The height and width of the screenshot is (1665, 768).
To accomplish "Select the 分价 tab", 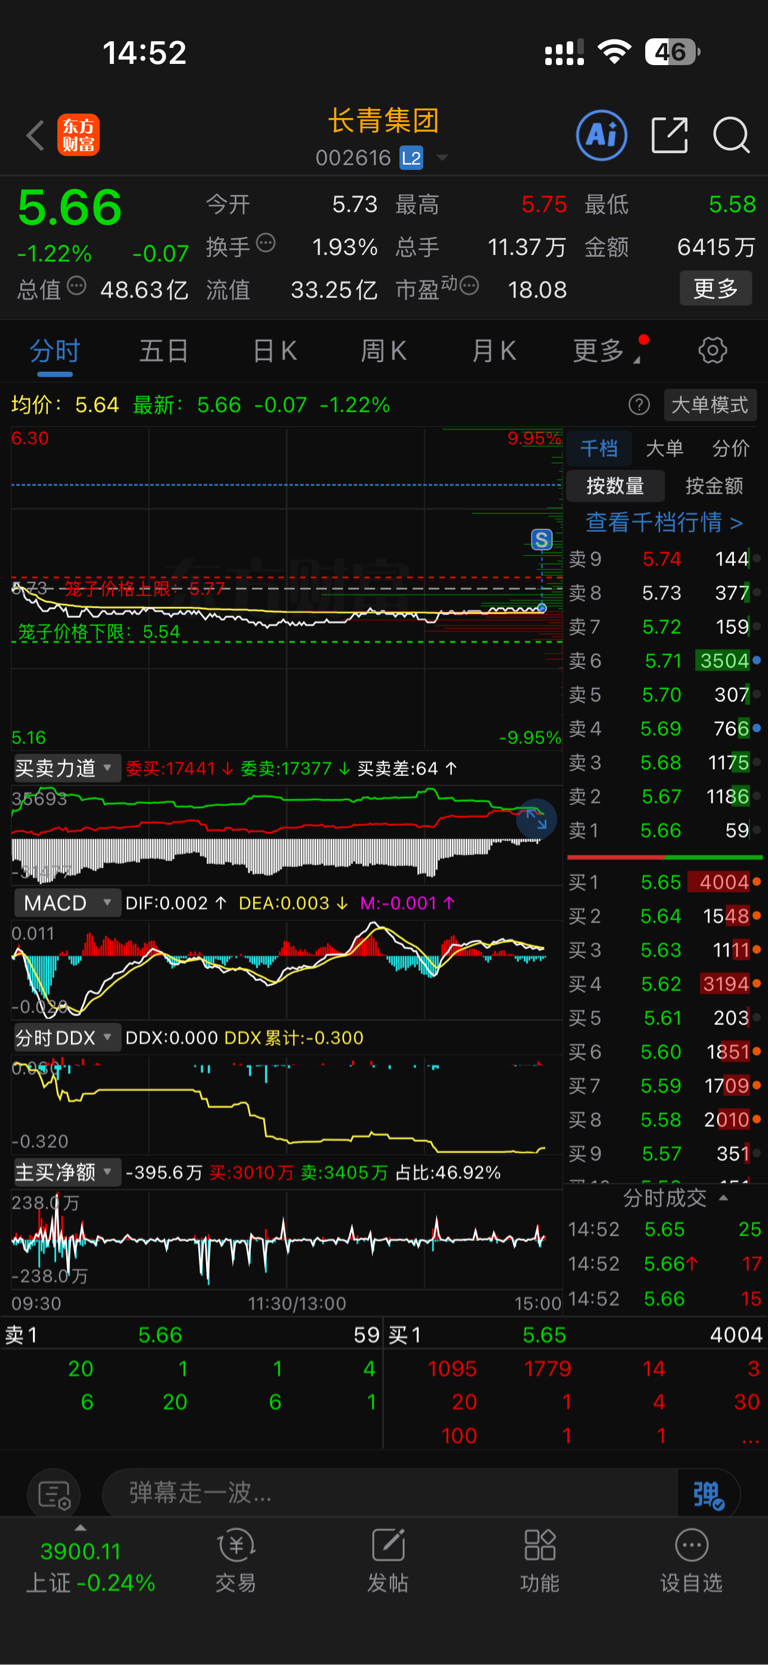I will (730, 448).
